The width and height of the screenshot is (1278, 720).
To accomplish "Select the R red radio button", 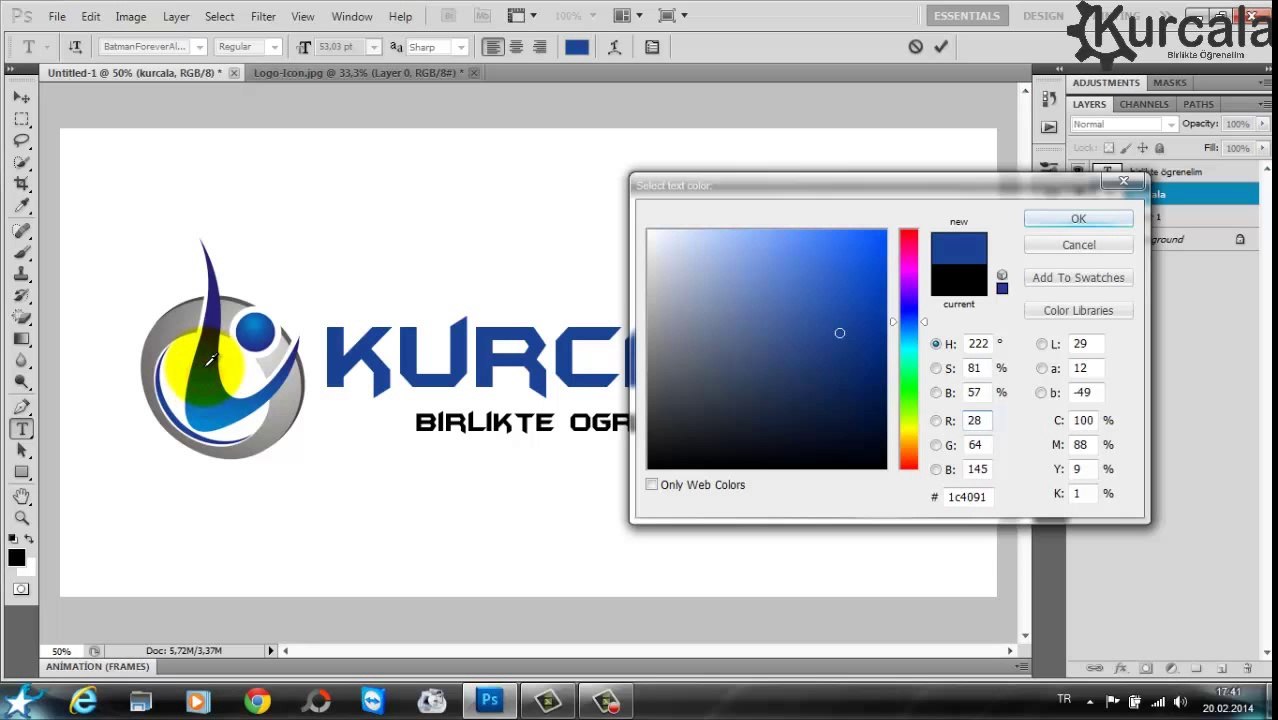I will point(936,421).
